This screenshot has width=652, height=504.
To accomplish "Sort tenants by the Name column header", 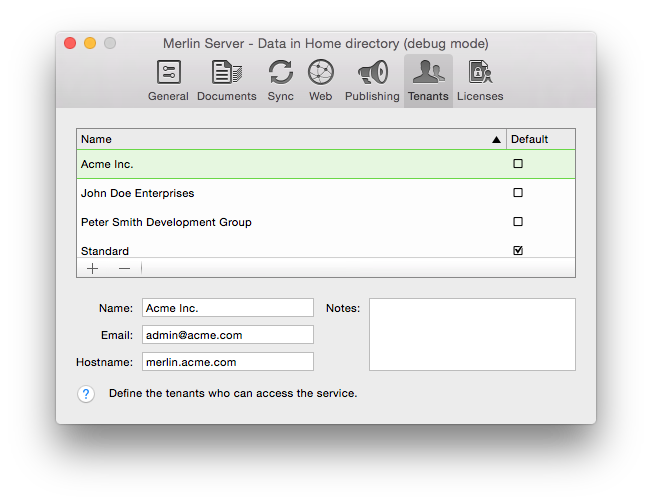I will click(x=280, y=139).
